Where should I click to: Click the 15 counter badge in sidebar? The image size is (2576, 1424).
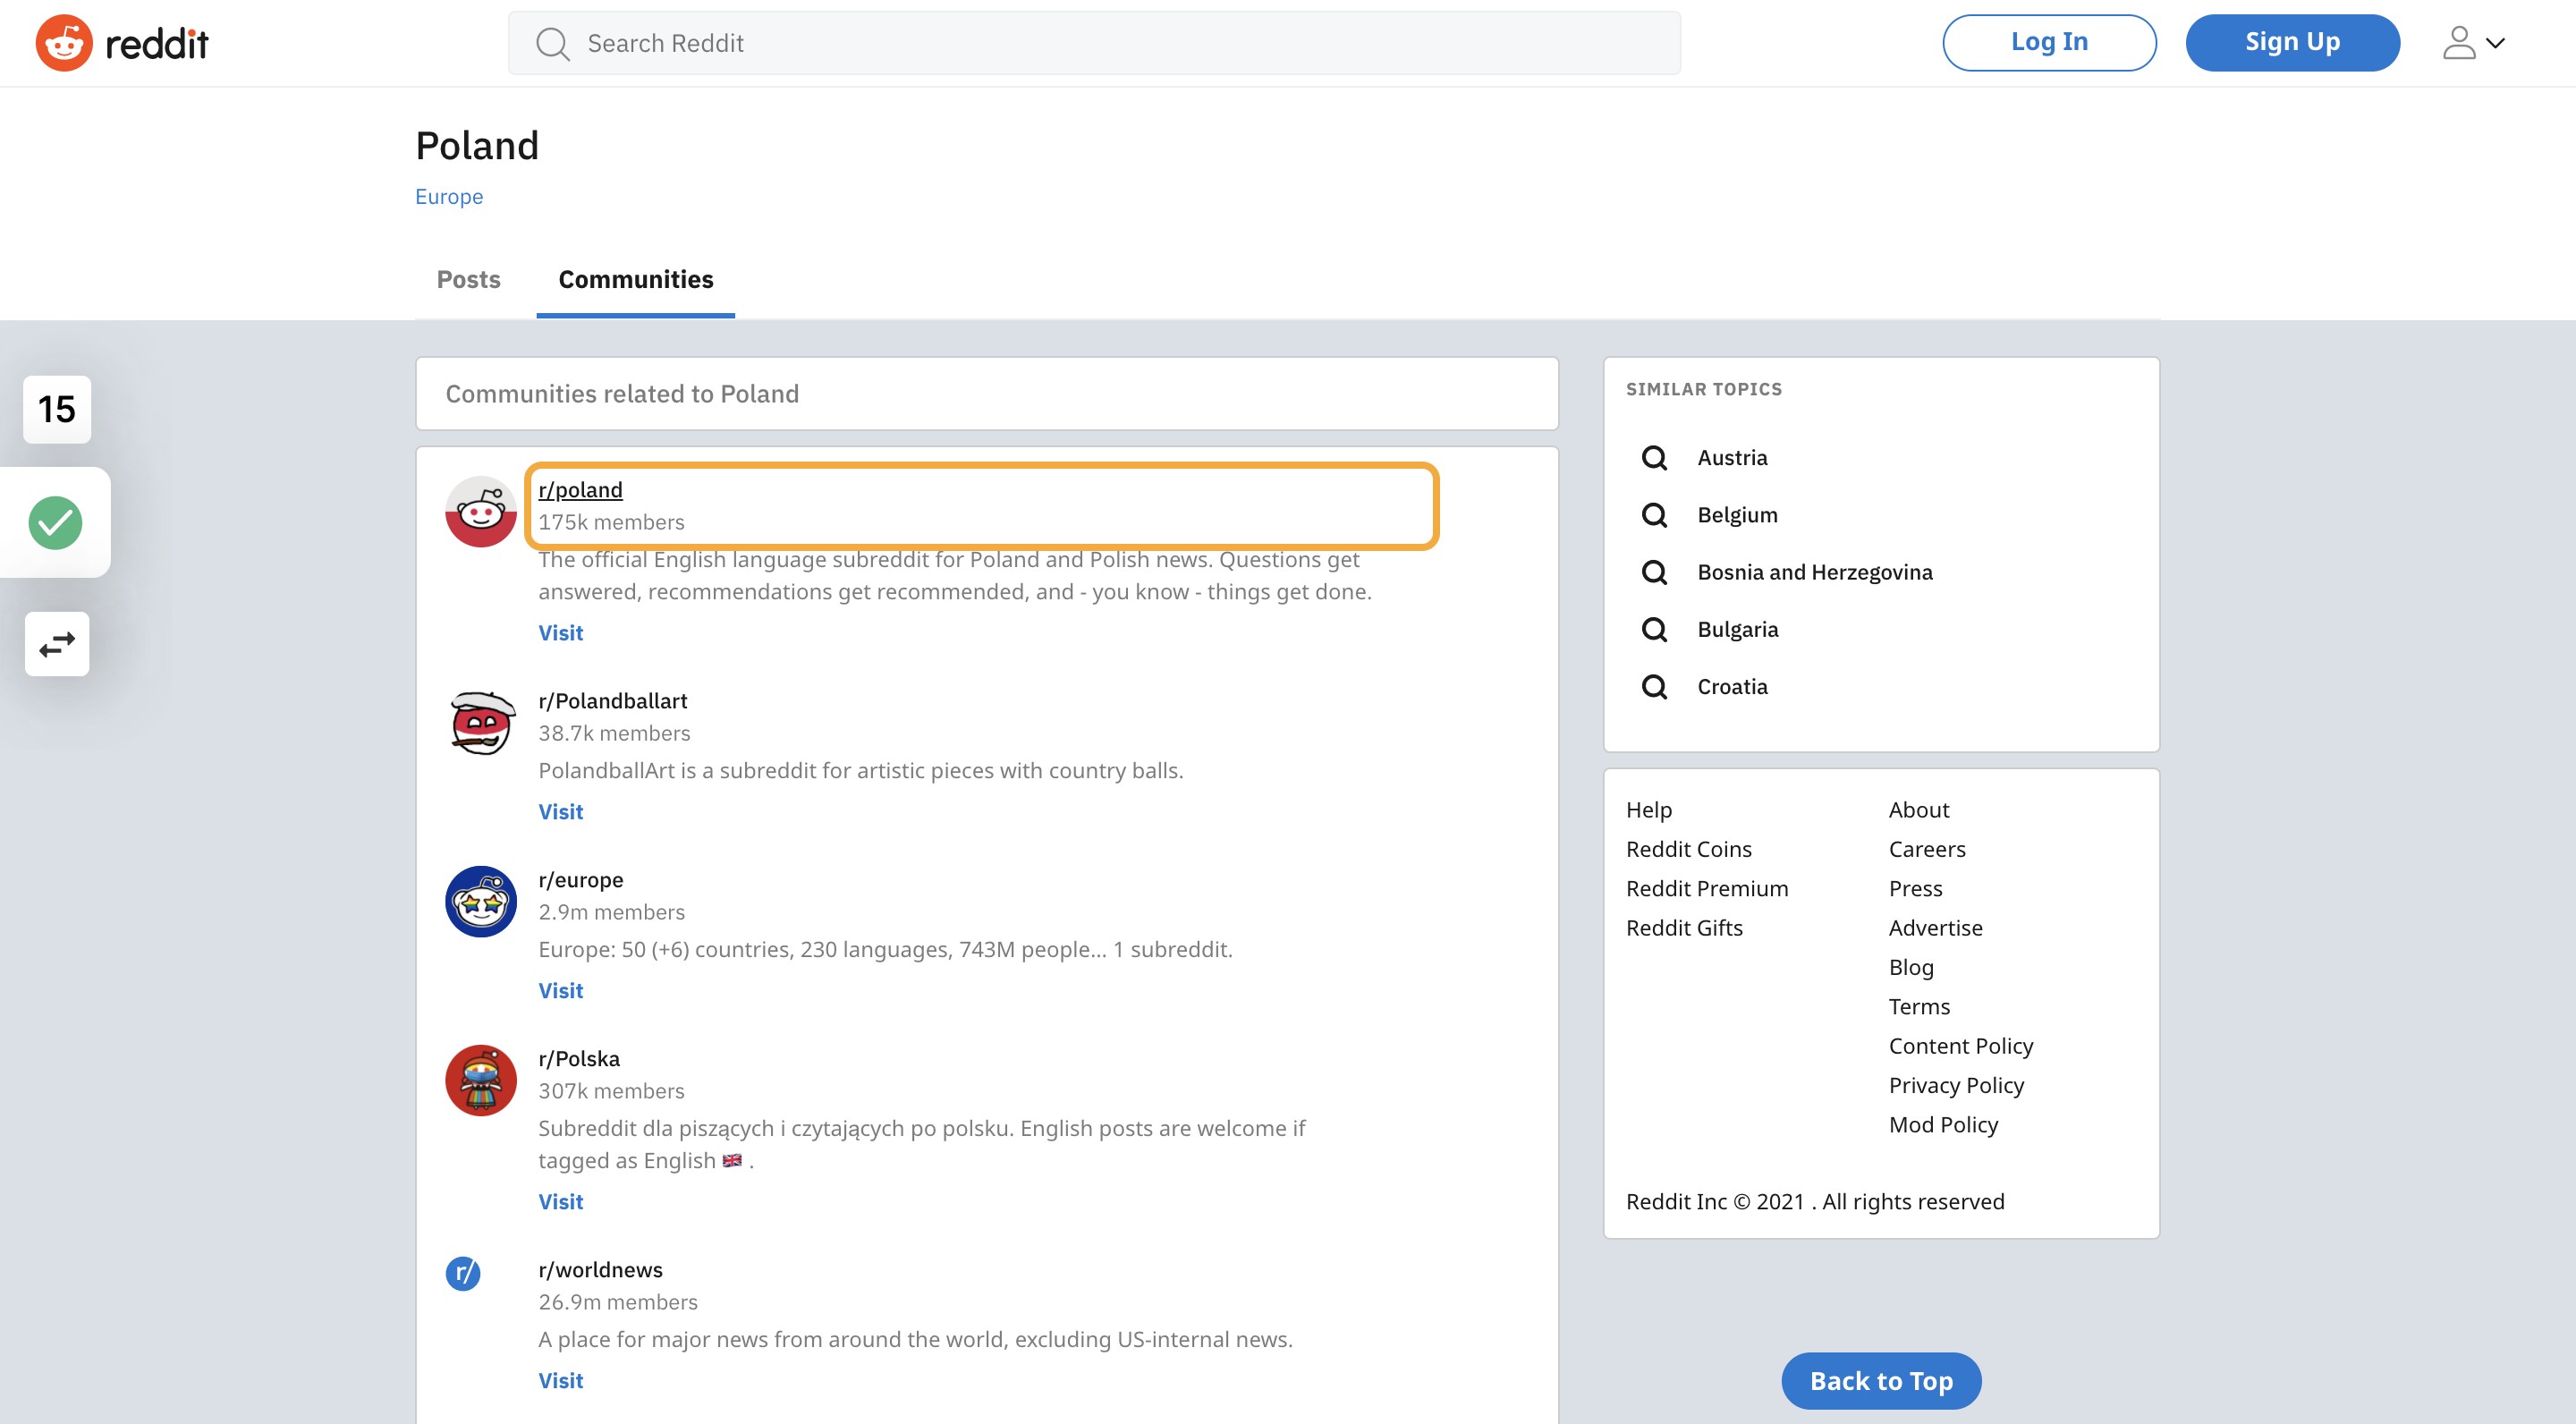(x=57, y=409)
